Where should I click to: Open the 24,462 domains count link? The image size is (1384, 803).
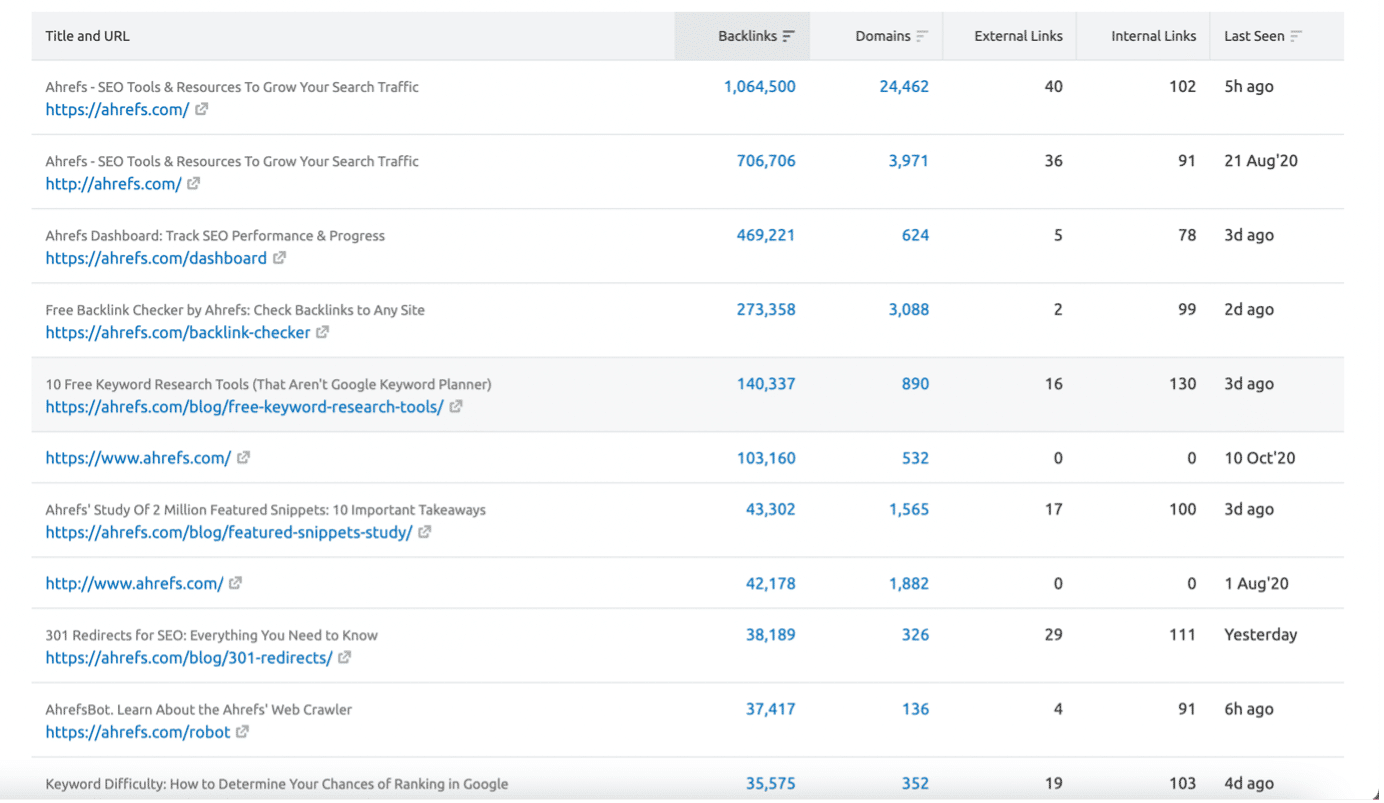tap(903, 87)
